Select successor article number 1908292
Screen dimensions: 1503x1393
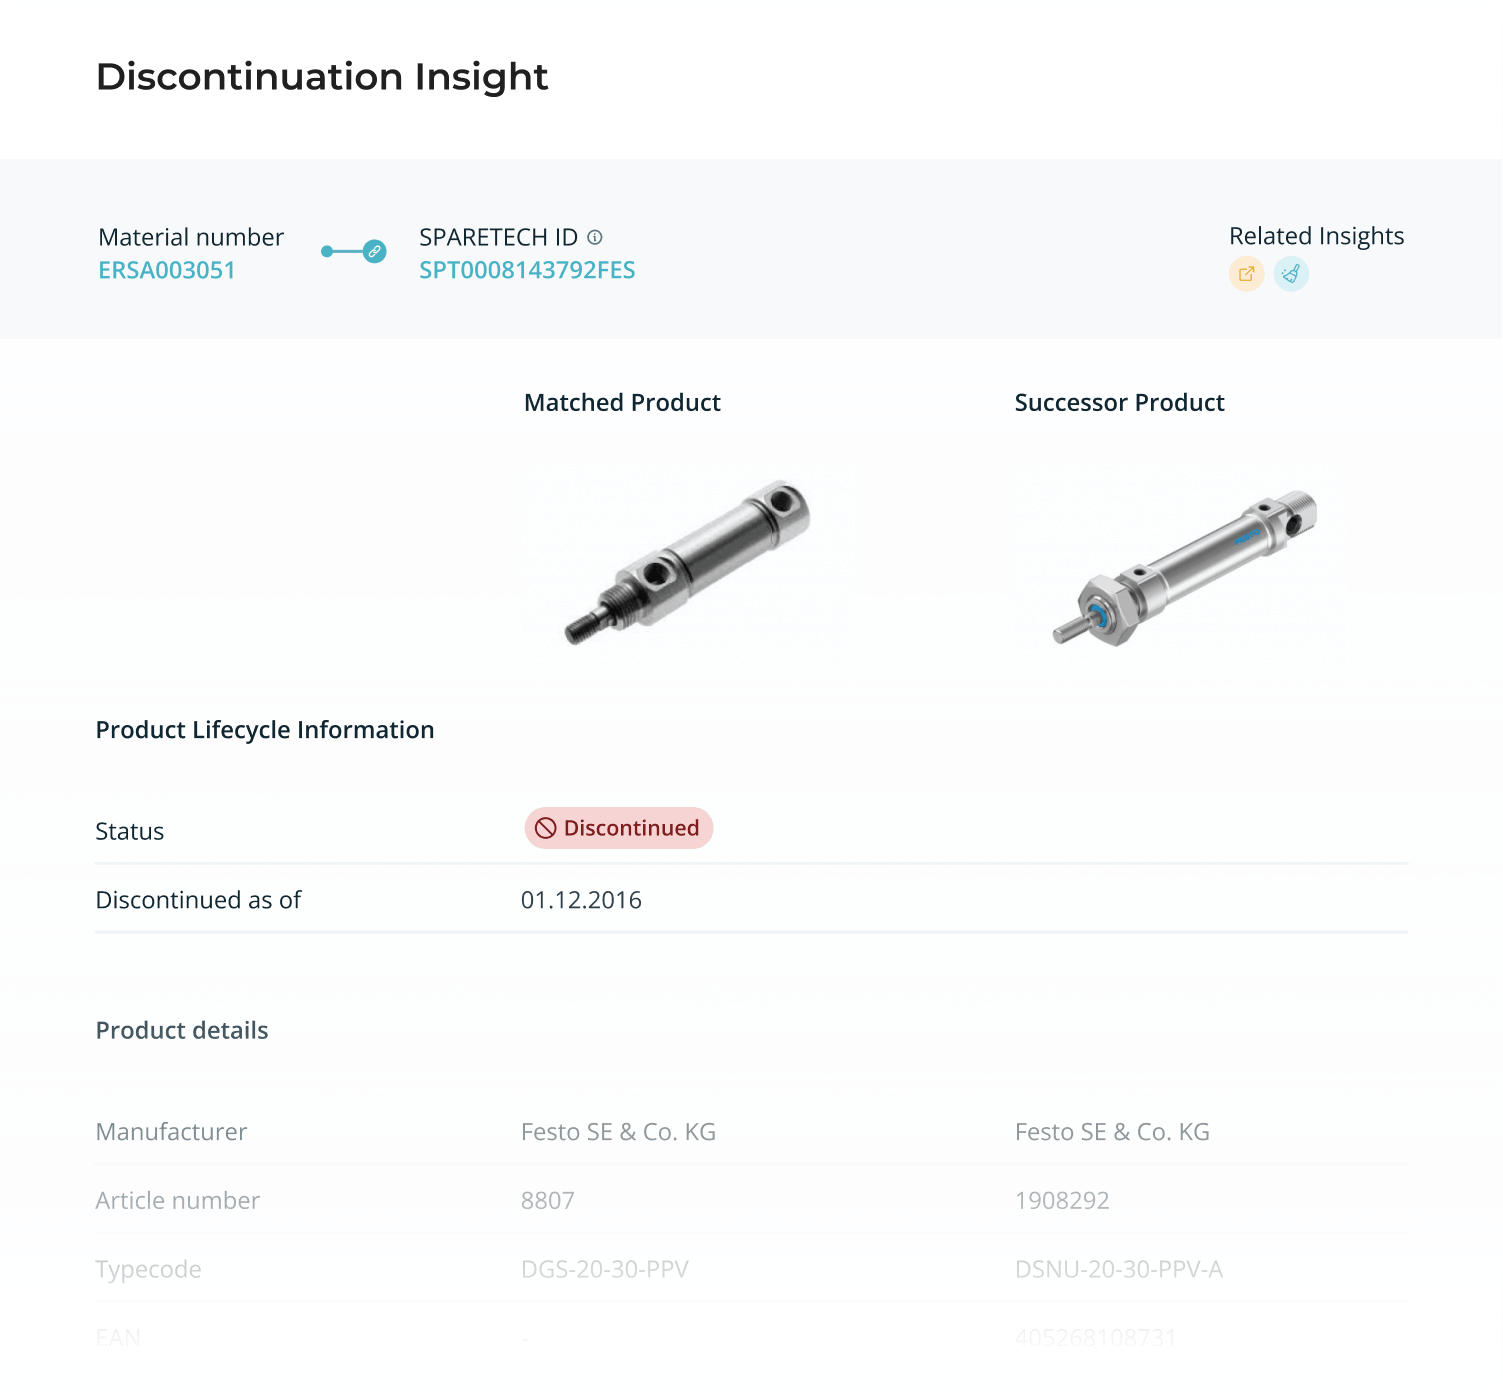pos(1061,1200)
